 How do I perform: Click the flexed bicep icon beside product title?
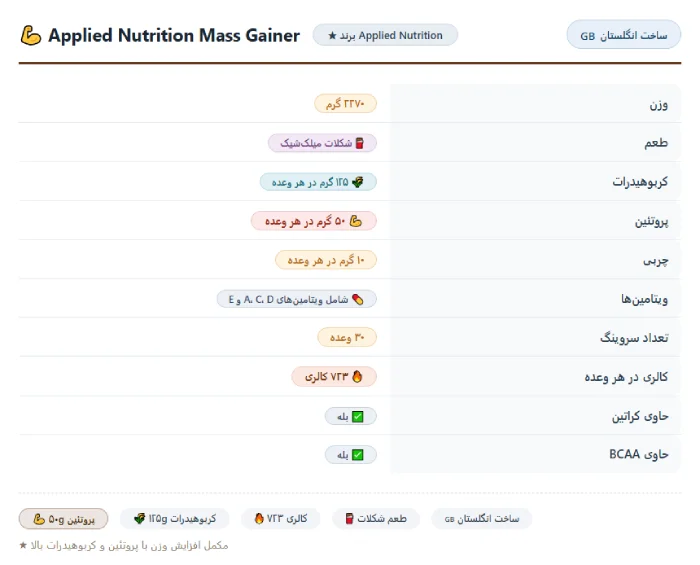[x=31, y=36]
